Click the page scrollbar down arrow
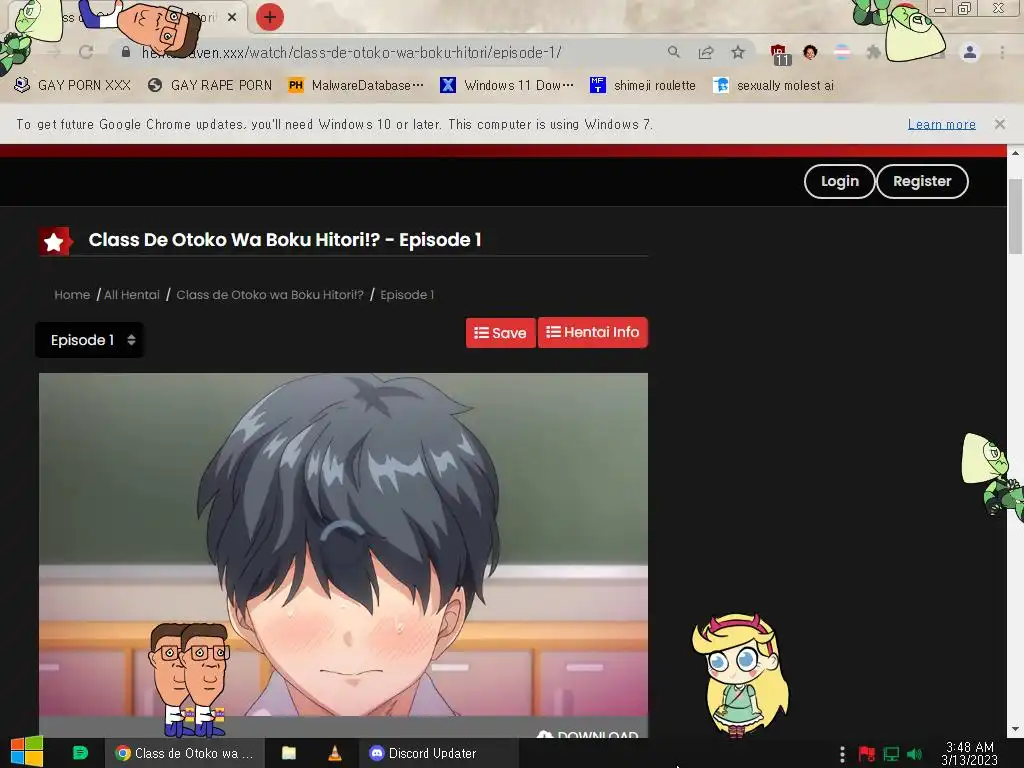Screen dimensions: 1024x768 point(1015,729)
